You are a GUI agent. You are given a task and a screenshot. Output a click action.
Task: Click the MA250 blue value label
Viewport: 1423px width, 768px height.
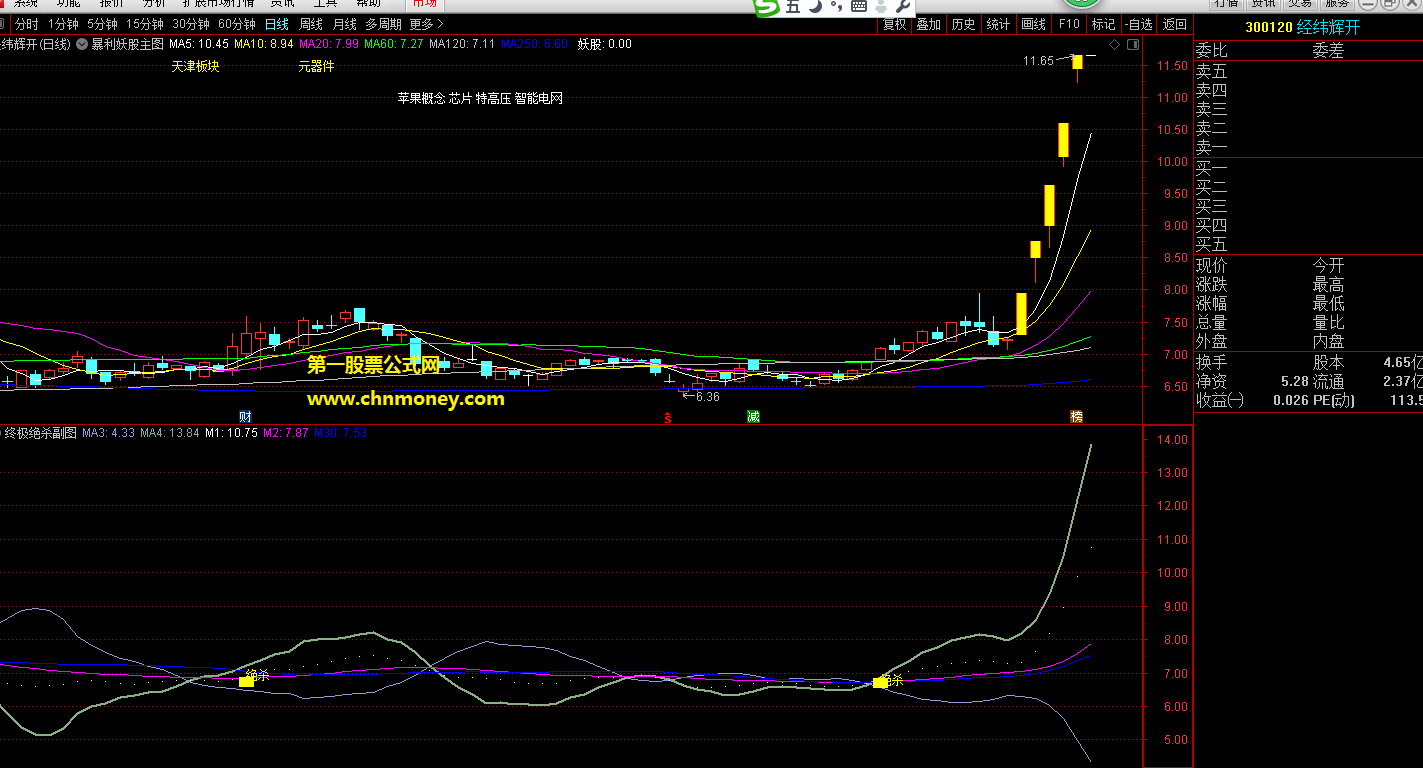coord(535,44)
